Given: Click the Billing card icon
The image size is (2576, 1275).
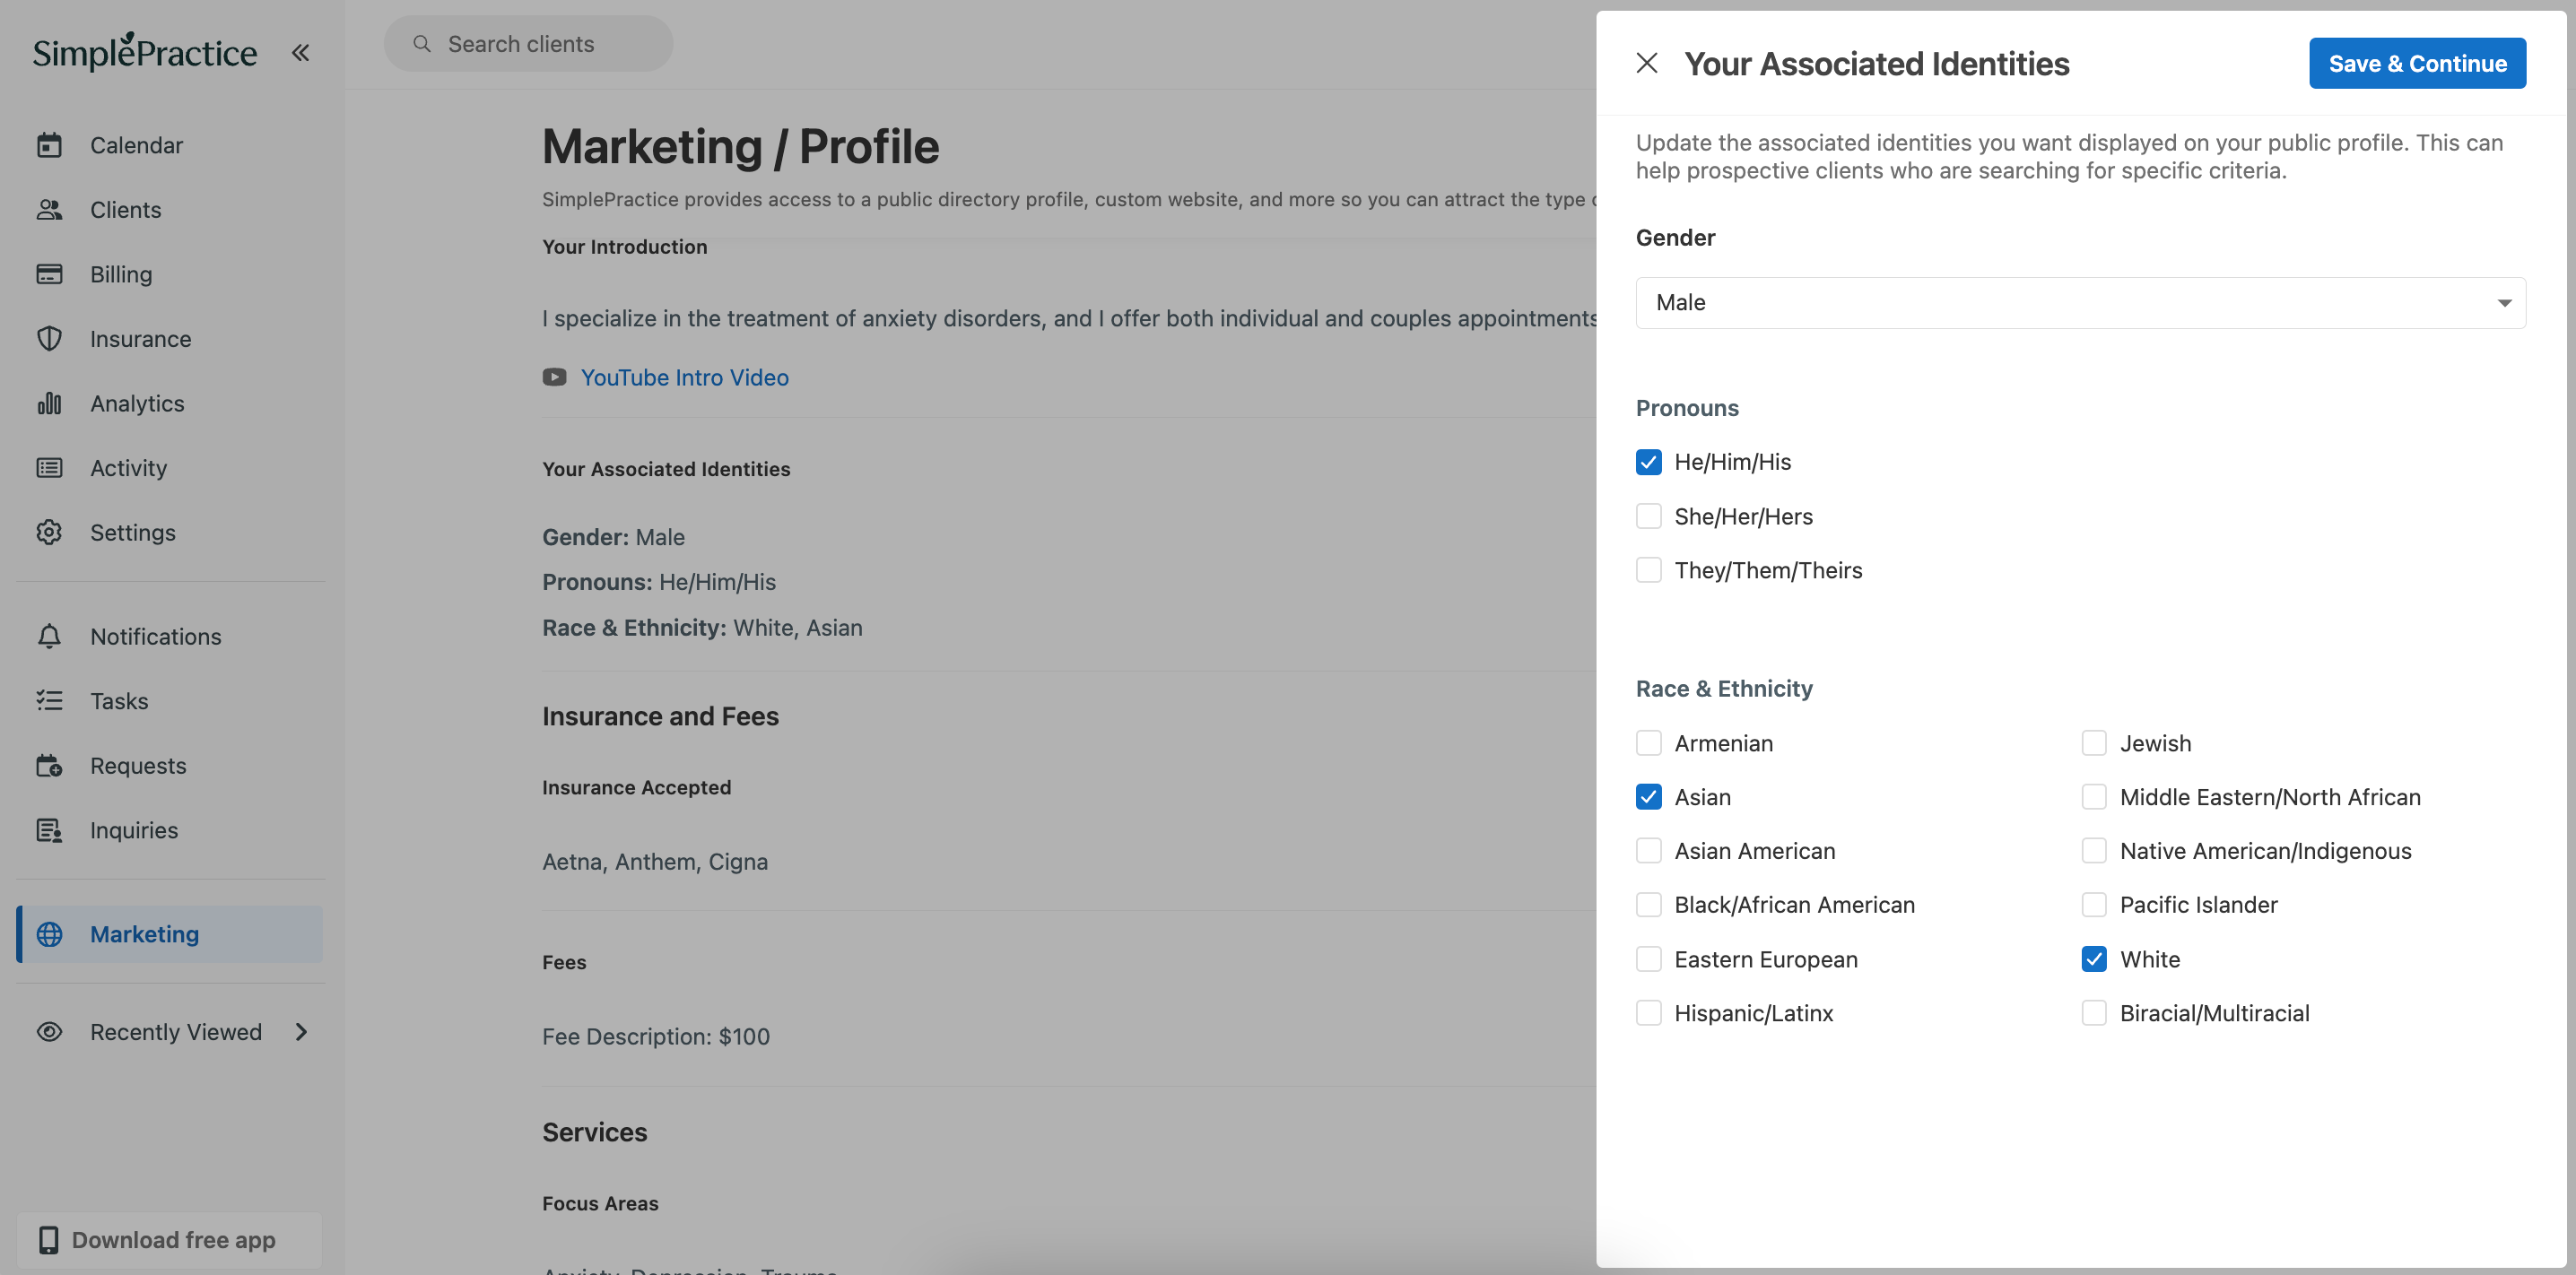Looking at the screenshot, I should tap(49, 274).
